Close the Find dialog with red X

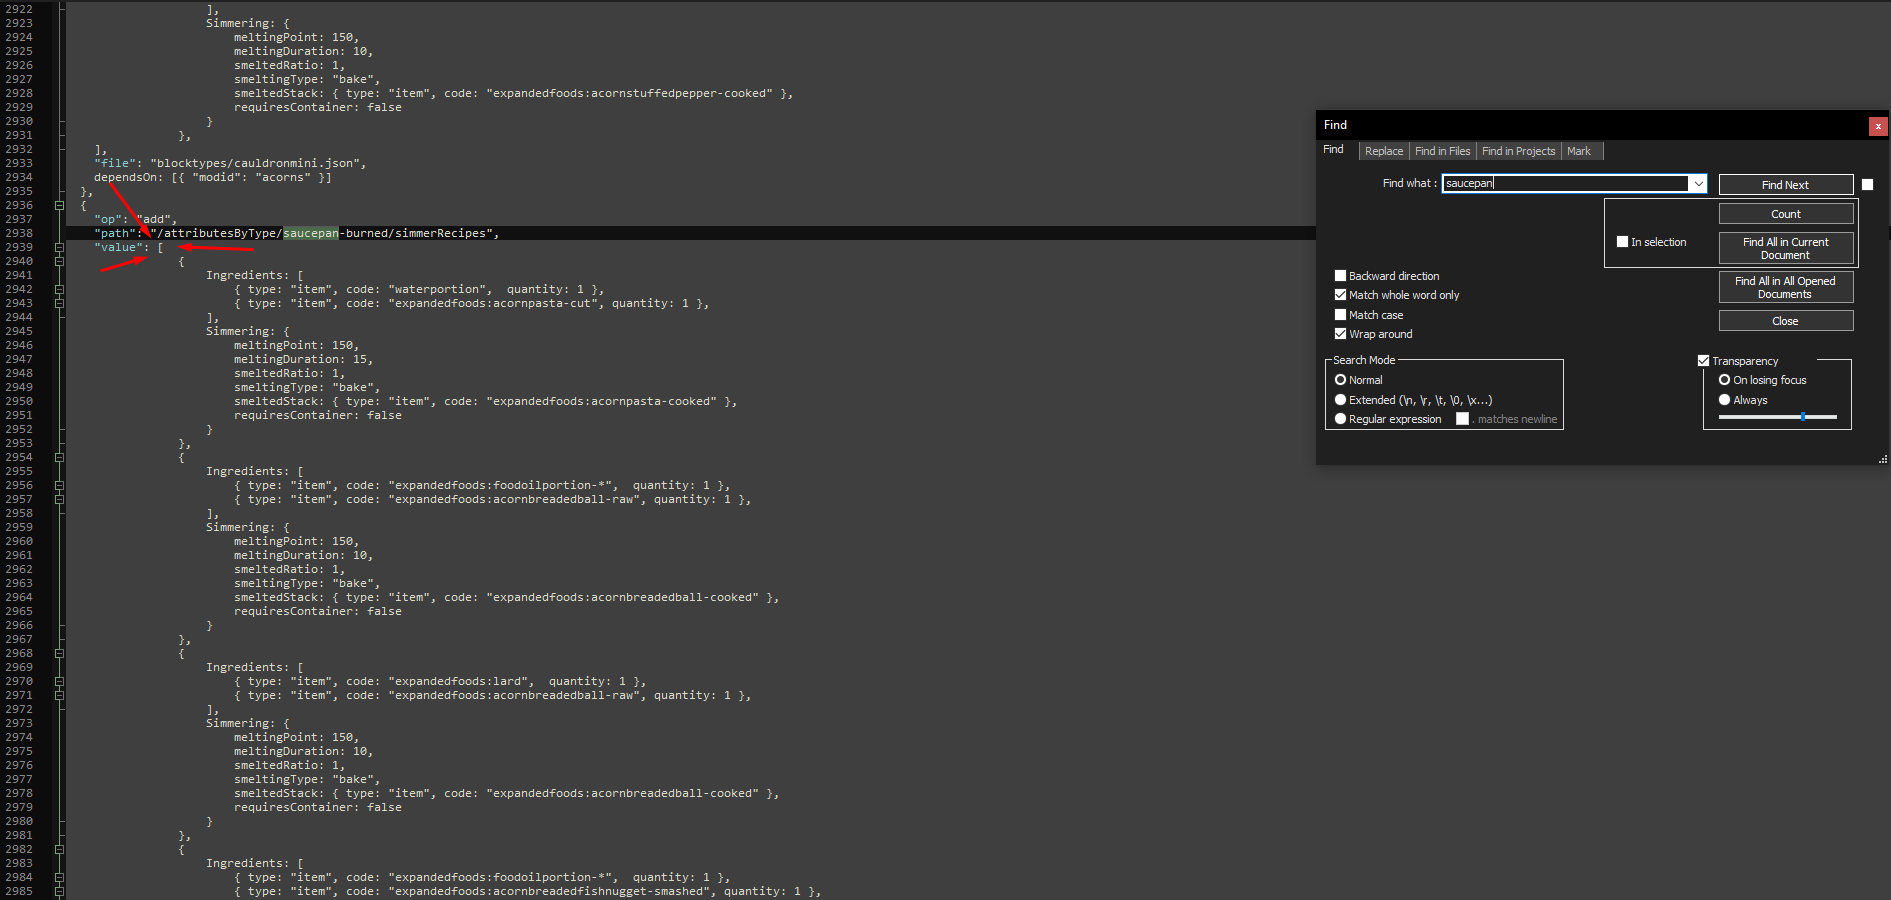[x=1878, y=126]
